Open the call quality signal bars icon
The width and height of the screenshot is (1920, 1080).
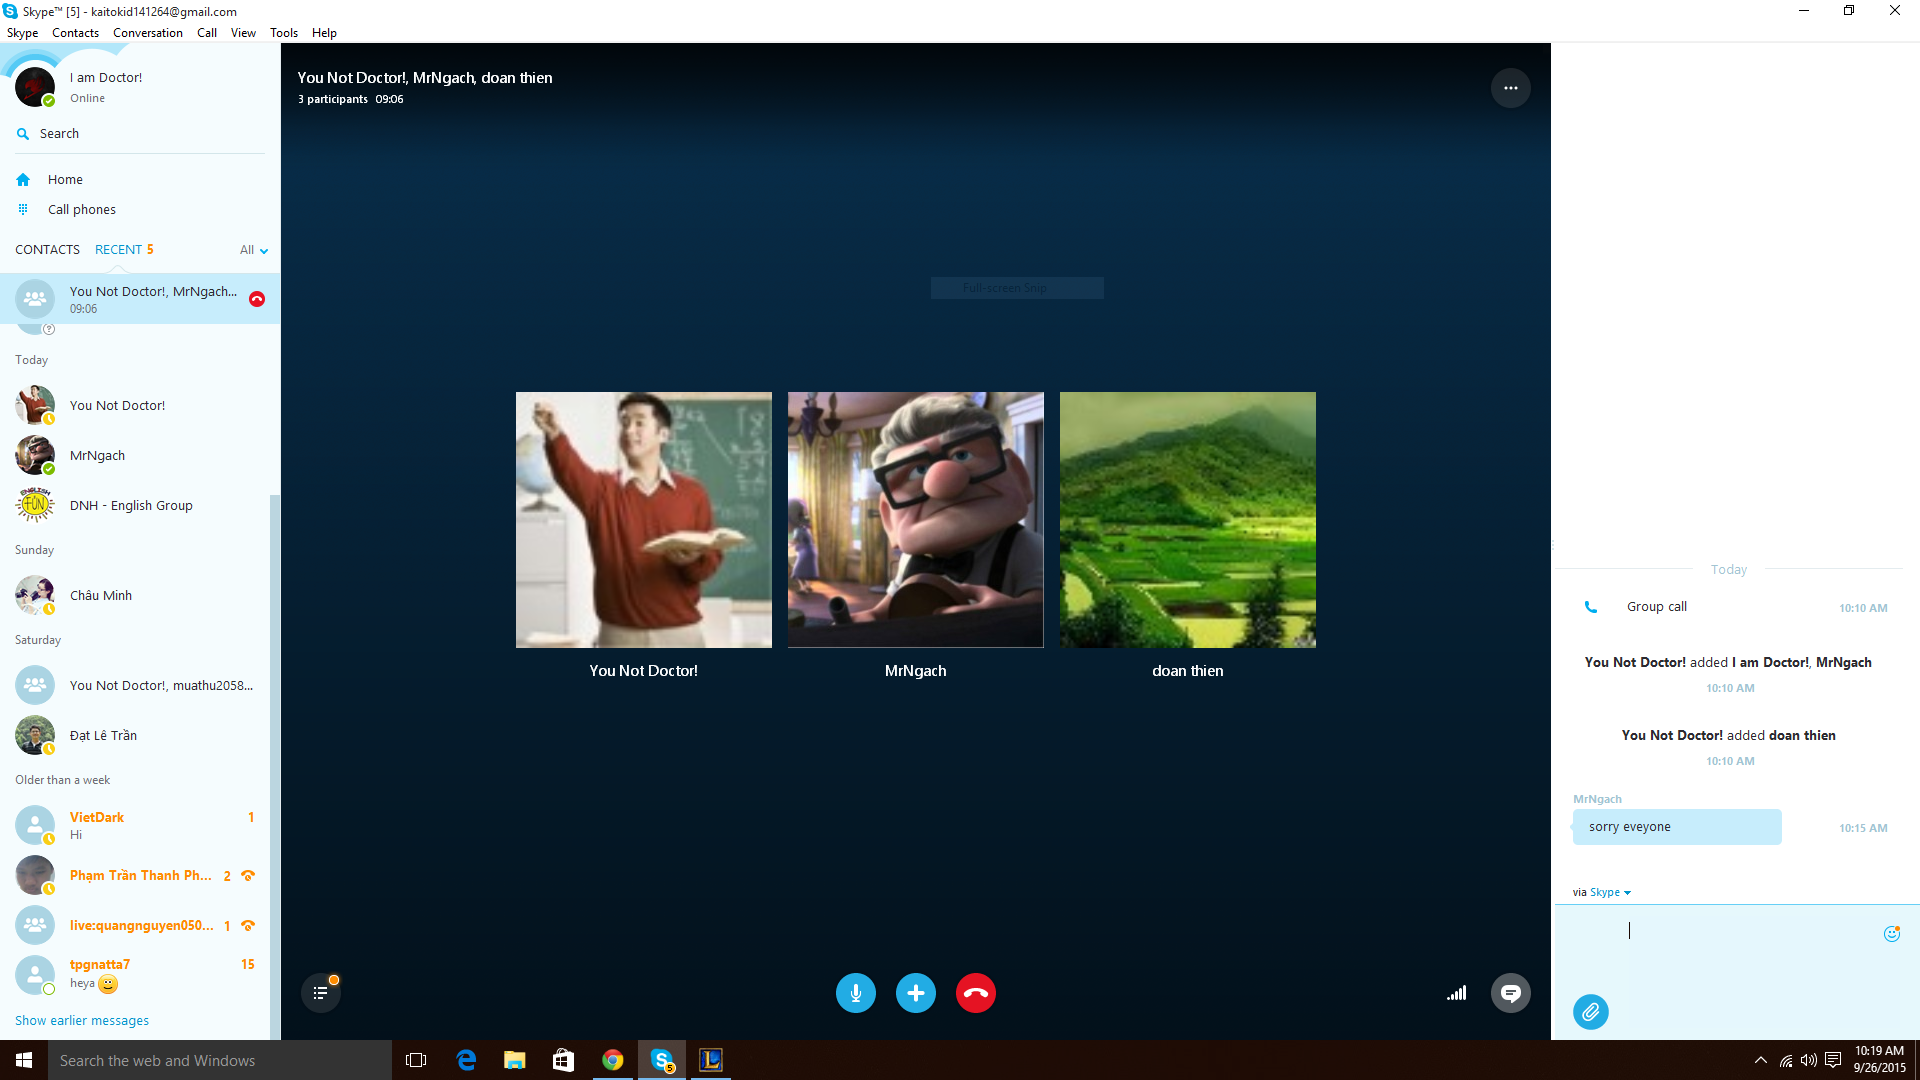(x=1456, y=993)
